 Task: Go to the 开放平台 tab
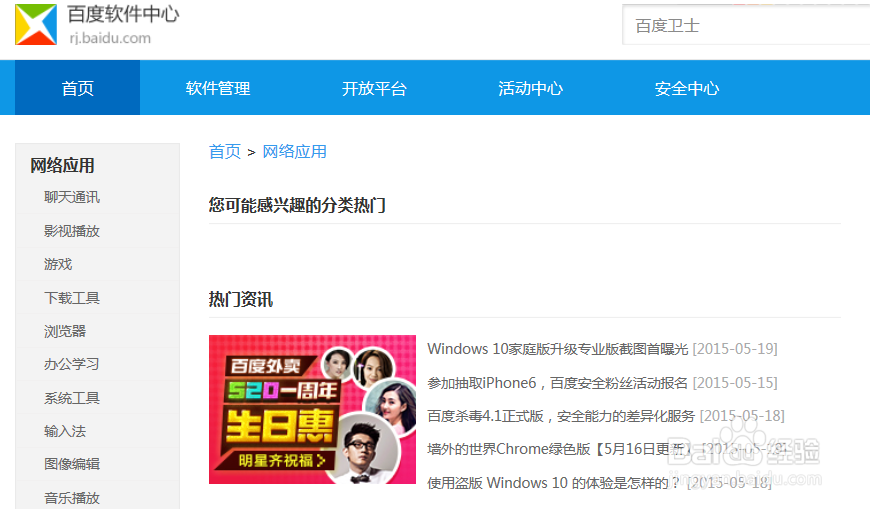pyautogui.click(x=374, y=88)
